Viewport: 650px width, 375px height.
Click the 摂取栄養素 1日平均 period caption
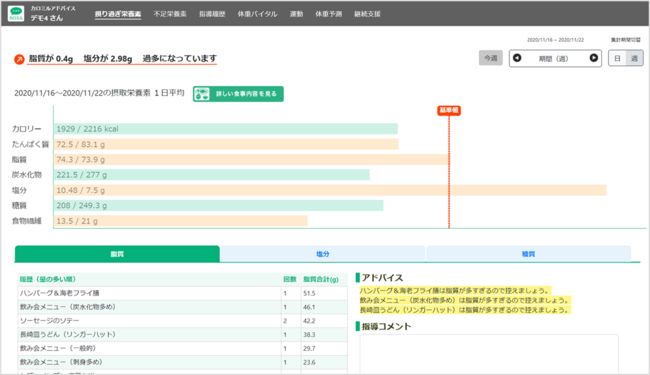pos(99,93)
